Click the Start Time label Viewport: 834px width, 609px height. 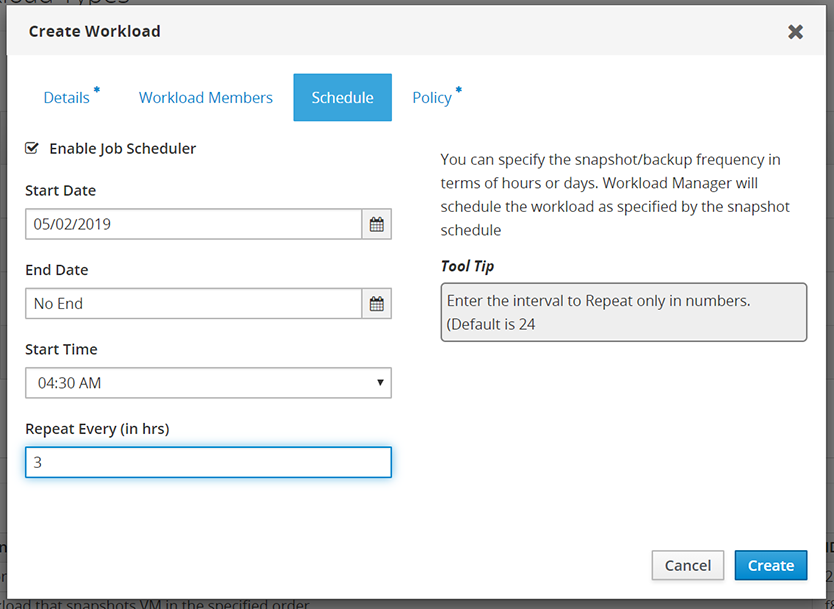click(61, 349)
